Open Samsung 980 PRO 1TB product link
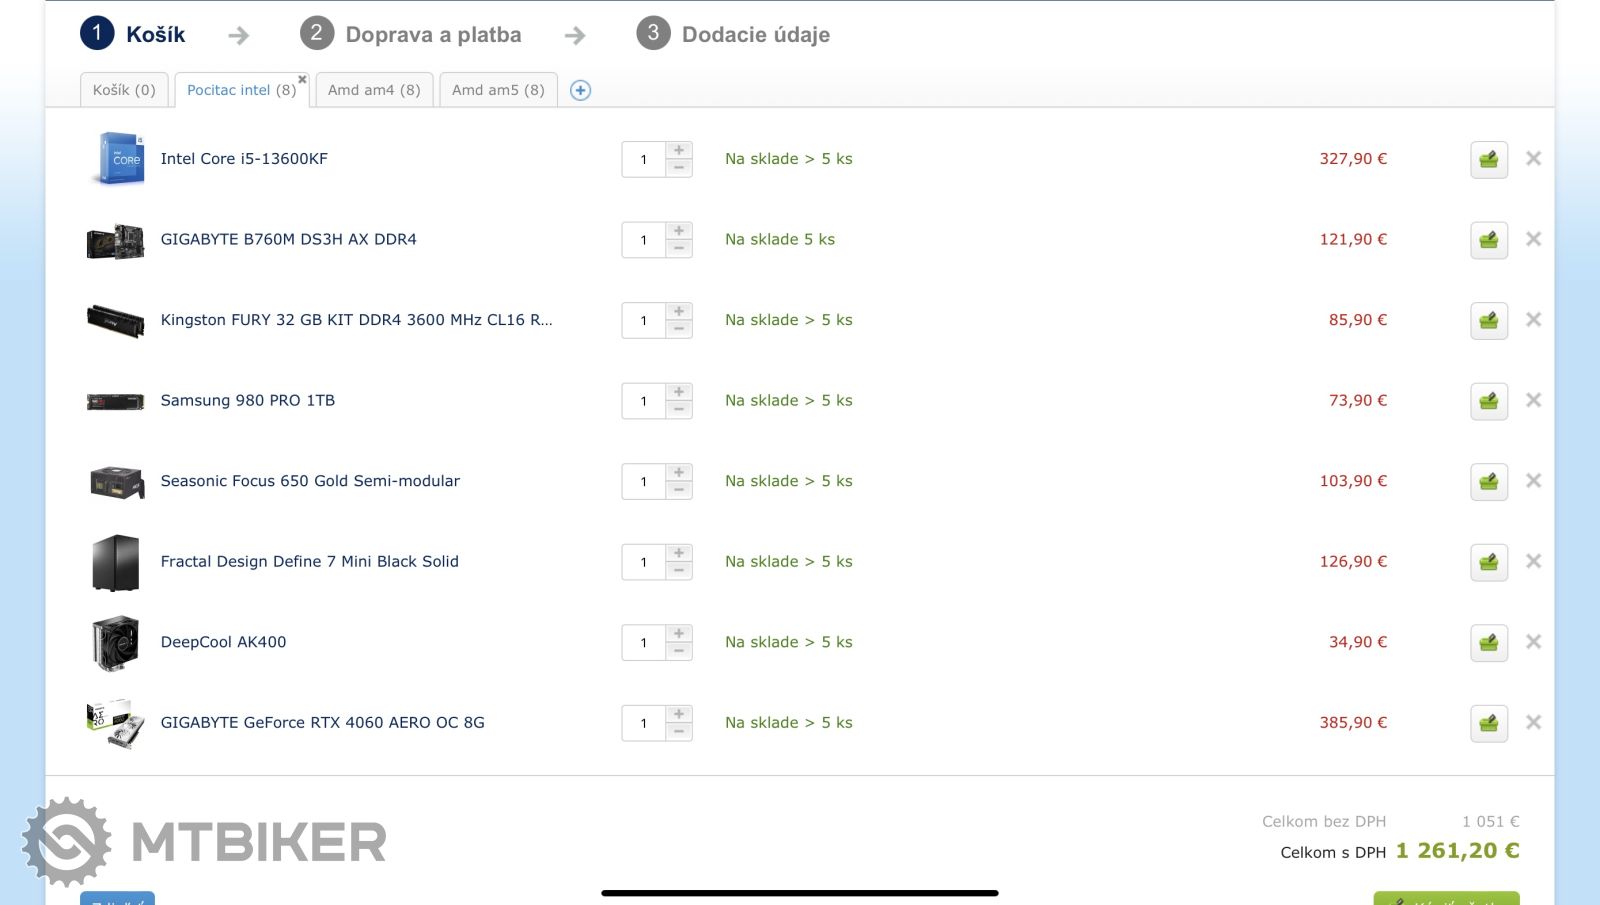Viewport: 1600px width, 905px height. tap(248, 400)
